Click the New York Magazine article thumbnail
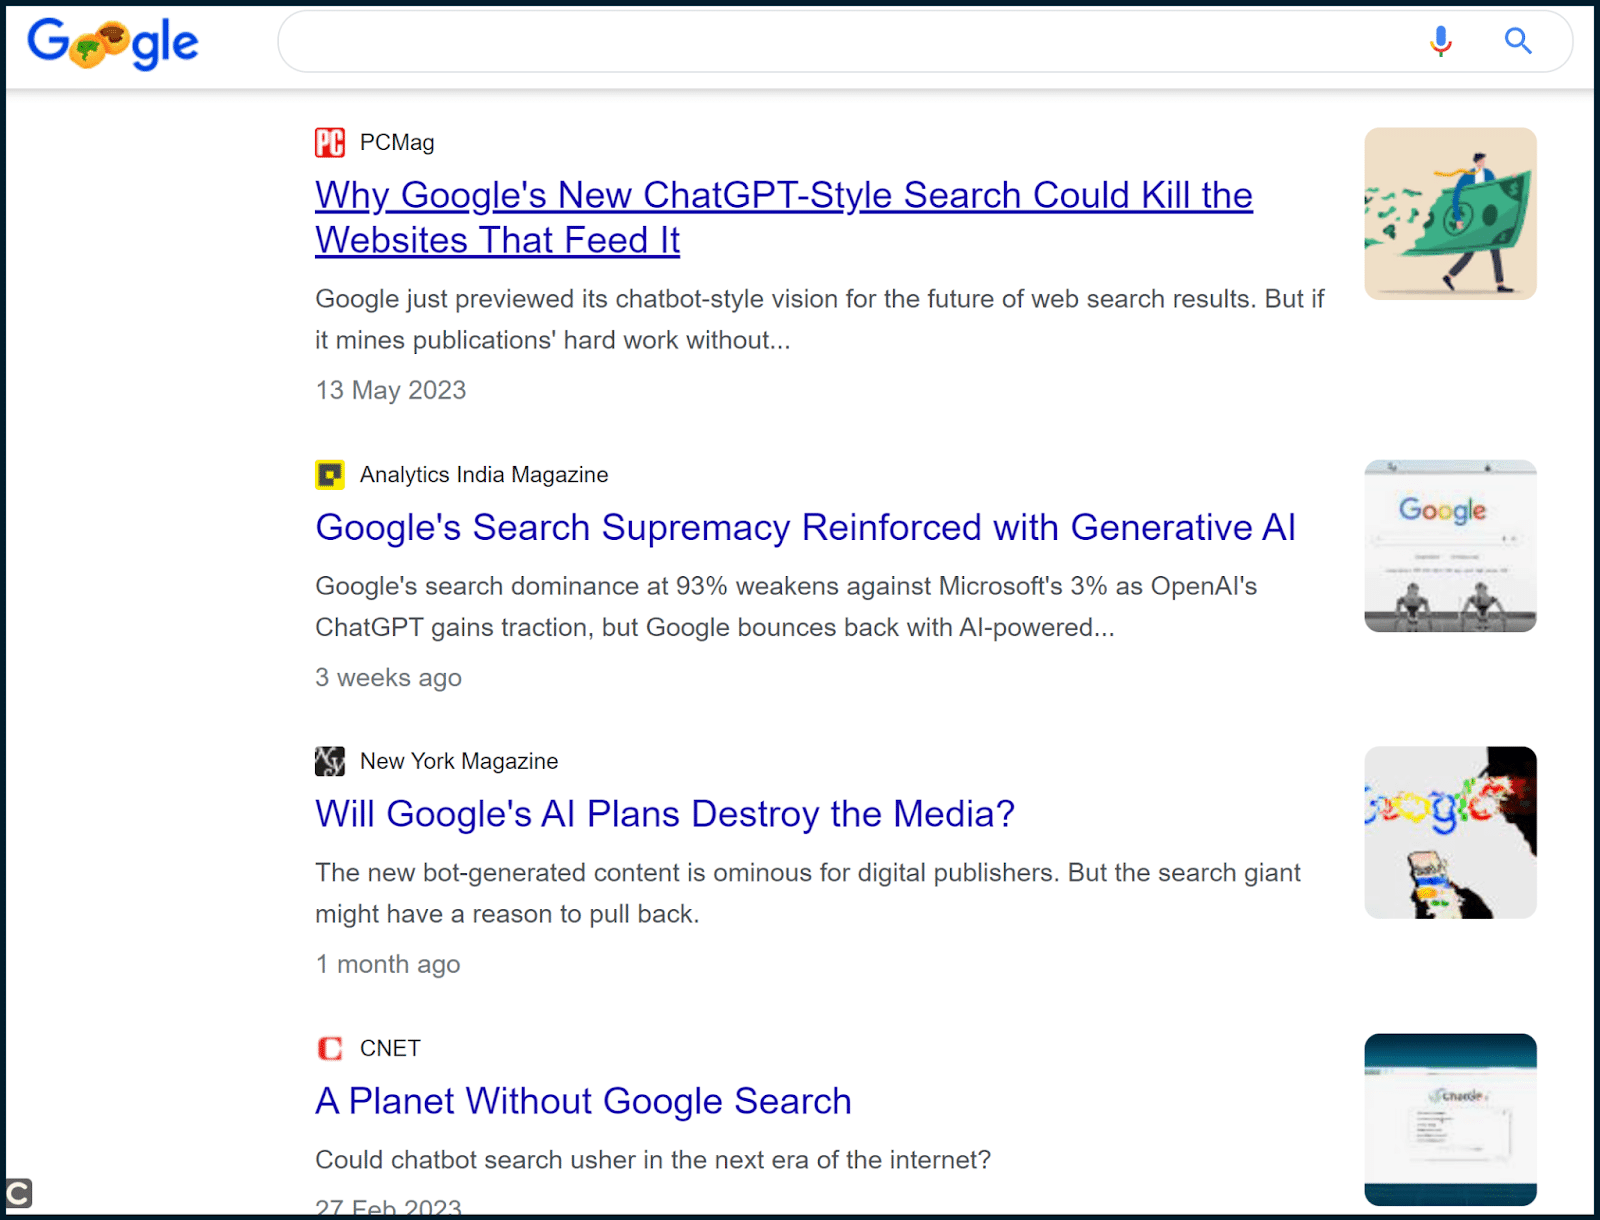Image resolution: width=1600 pixels, height=1220 pixels. (x=1450, y=832)
